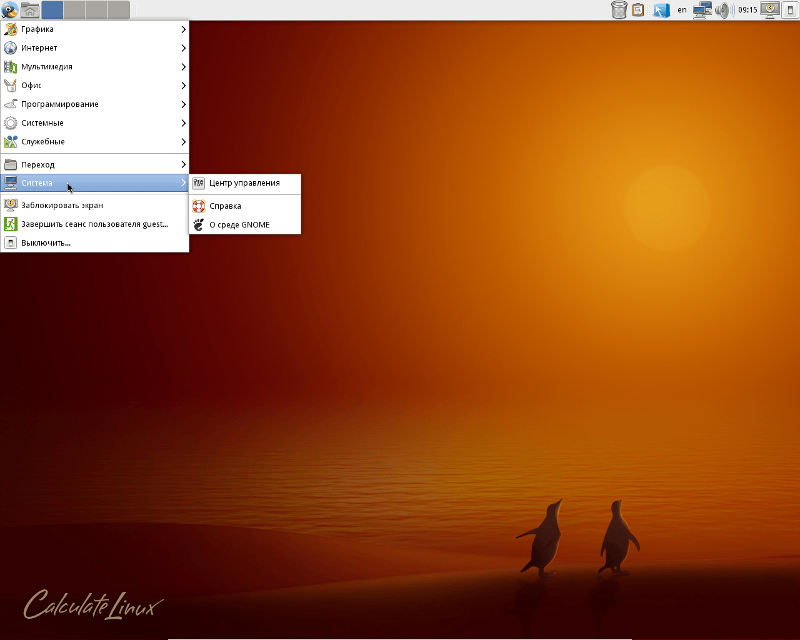The width and height of the screenshot is (800, 640).
Task: Click the monitor icon right of the clock
Action: click(x=771, y=11)
